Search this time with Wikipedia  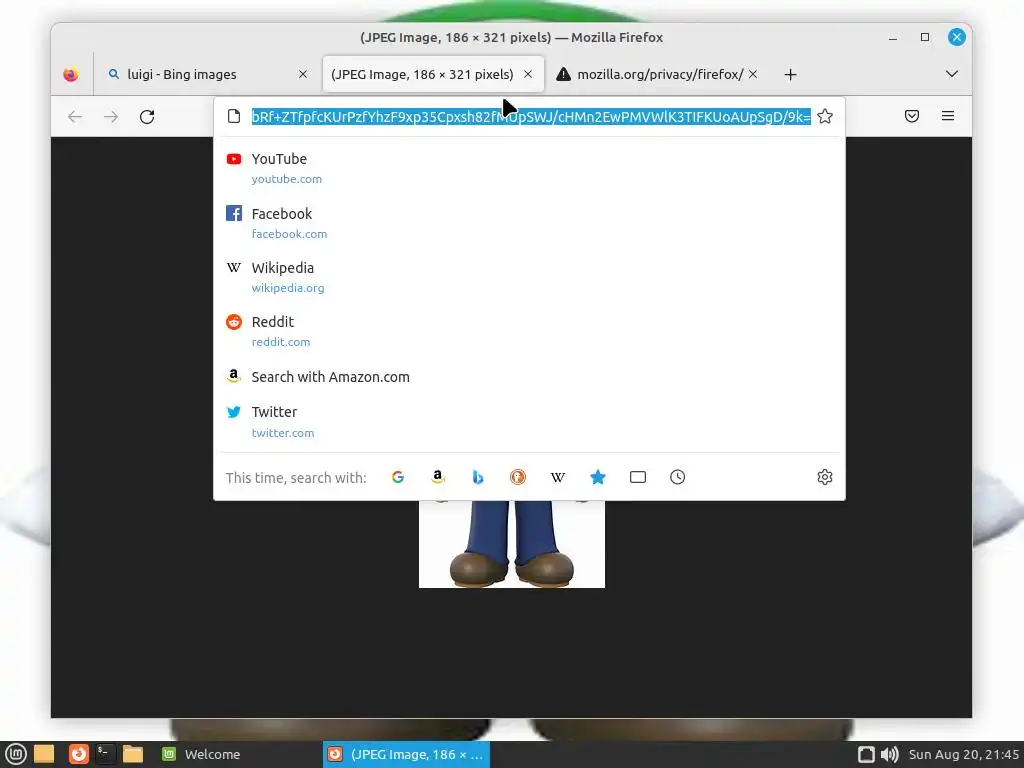(558, 477)
